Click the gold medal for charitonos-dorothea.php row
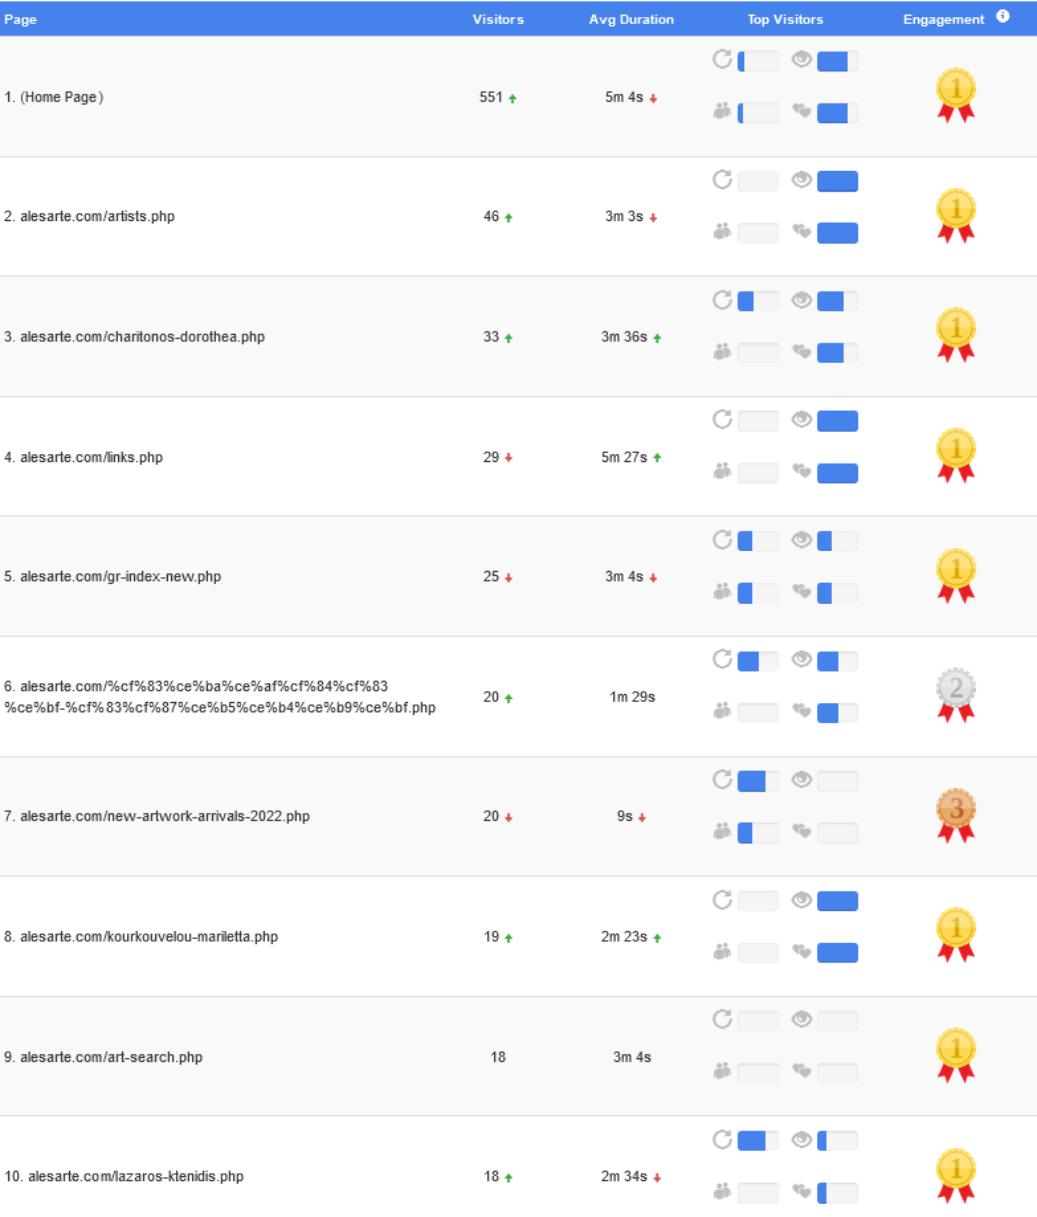The image size is (1037, 1217). pos(956,337)
